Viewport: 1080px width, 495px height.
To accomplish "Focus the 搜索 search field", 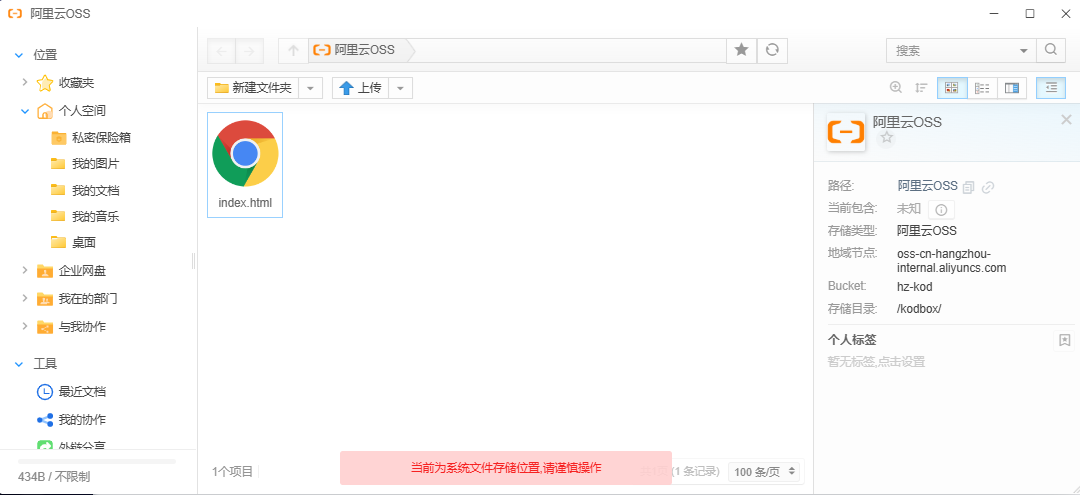I will pyautogui.click(x=954, y=50).
